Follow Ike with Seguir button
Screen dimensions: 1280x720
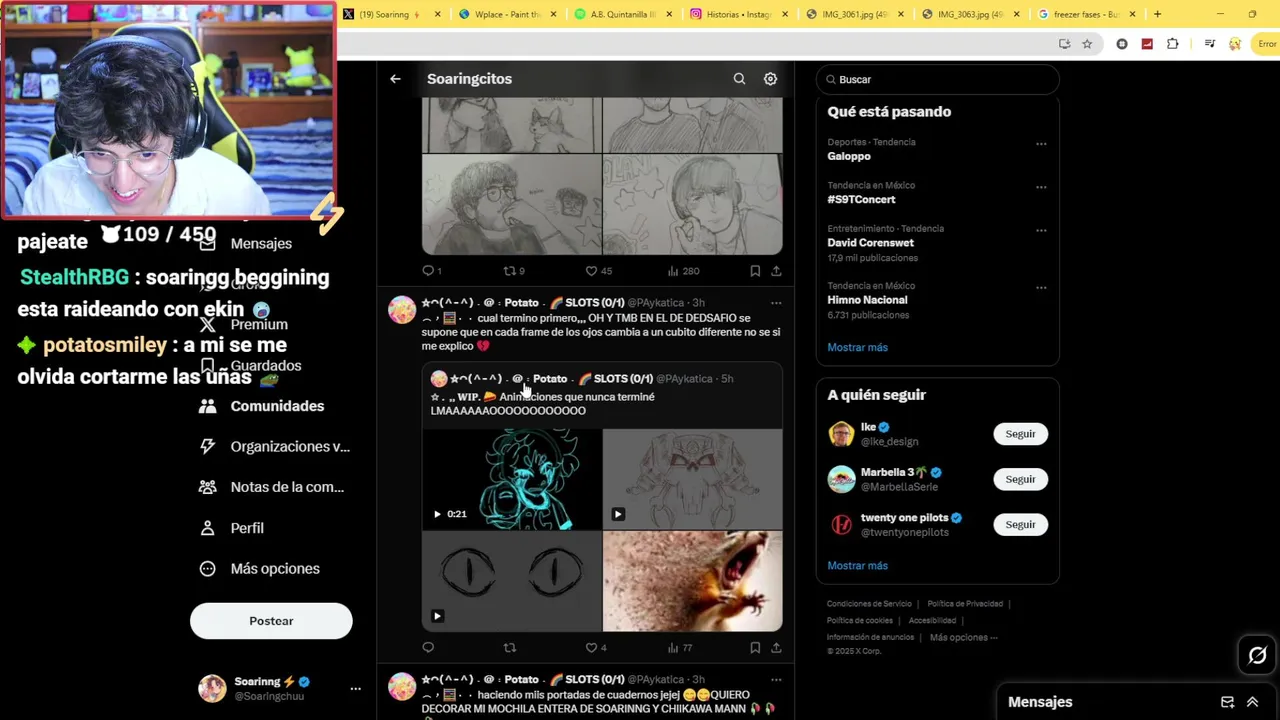coord(1020,434)
